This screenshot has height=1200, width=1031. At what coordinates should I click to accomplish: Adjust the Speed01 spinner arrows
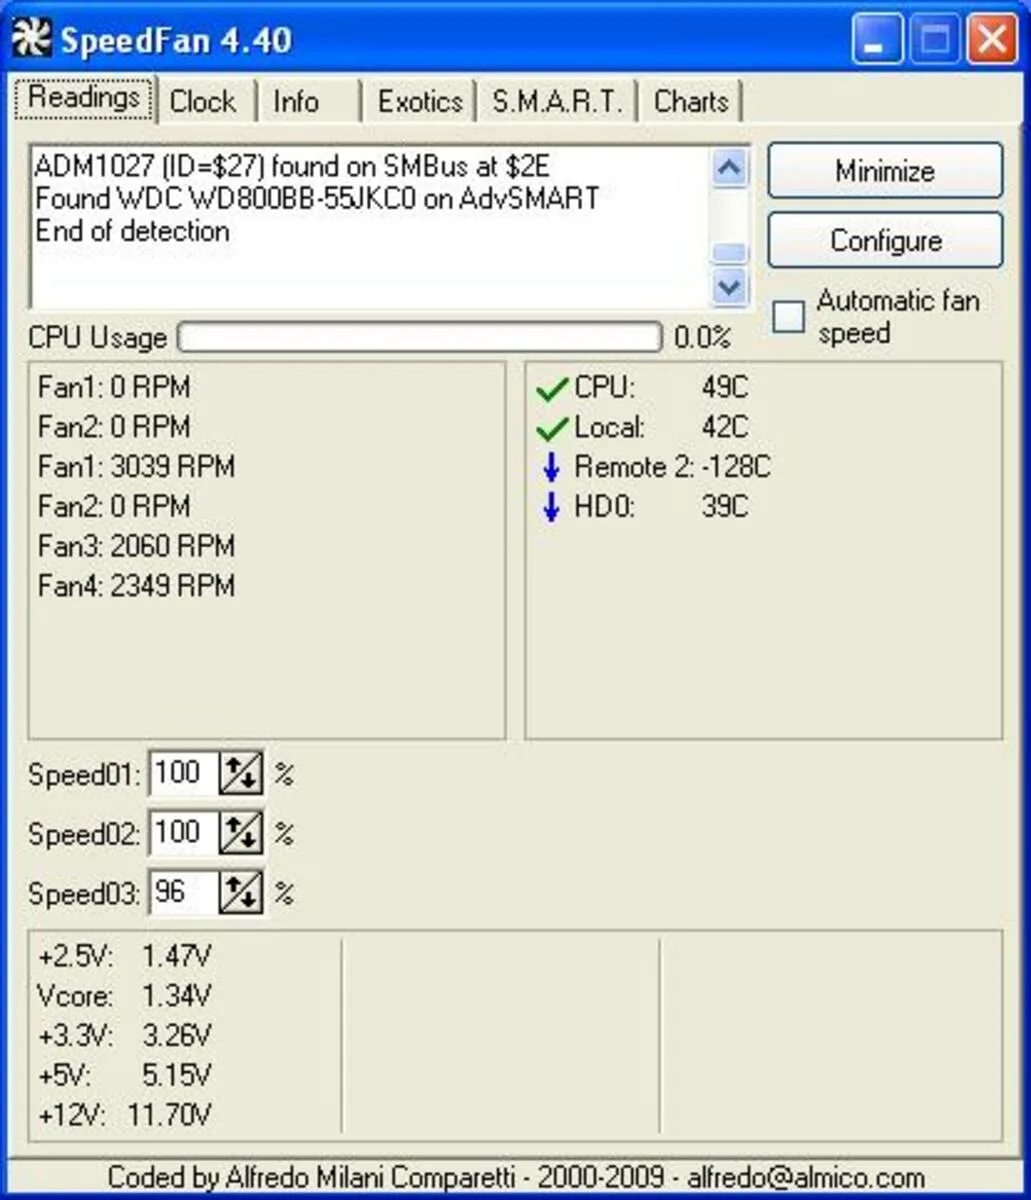(240, 774)
